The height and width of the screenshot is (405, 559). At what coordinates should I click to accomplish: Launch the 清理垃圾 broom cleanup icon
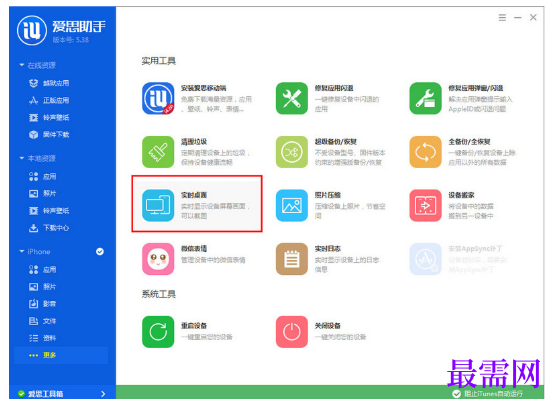(x=158, y=152)
